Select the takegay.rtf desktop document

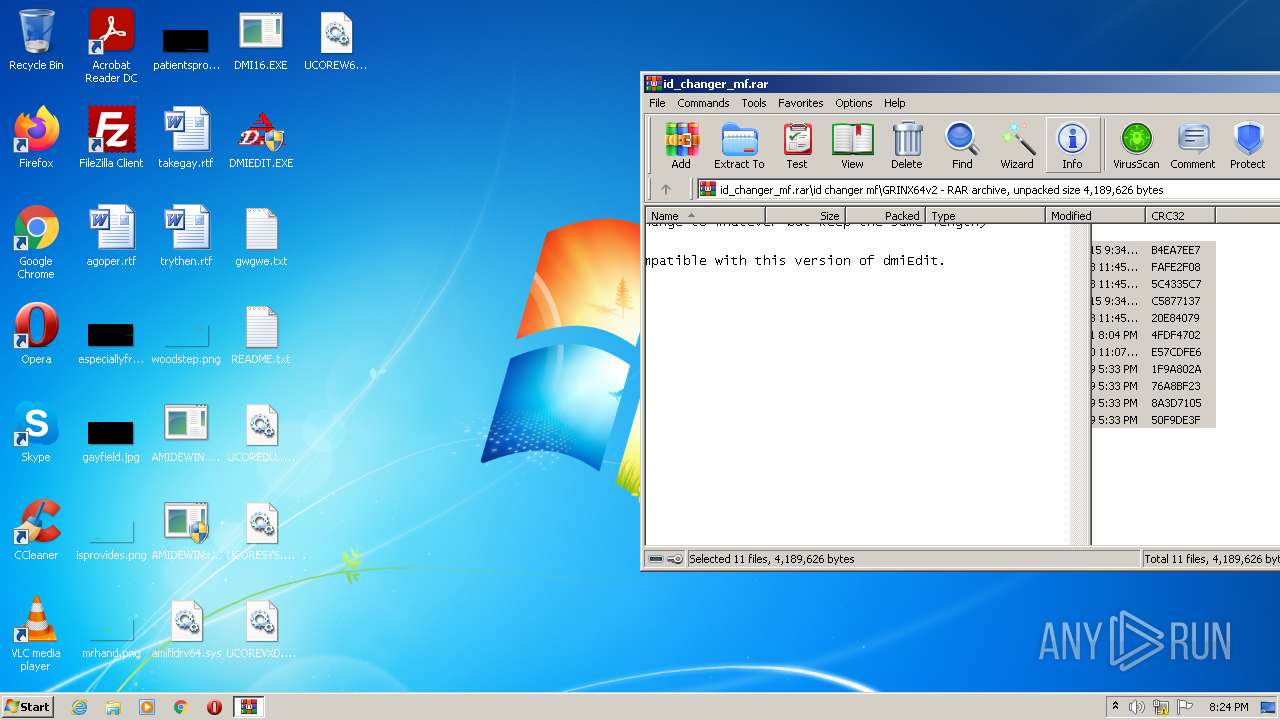pos(186,139)
